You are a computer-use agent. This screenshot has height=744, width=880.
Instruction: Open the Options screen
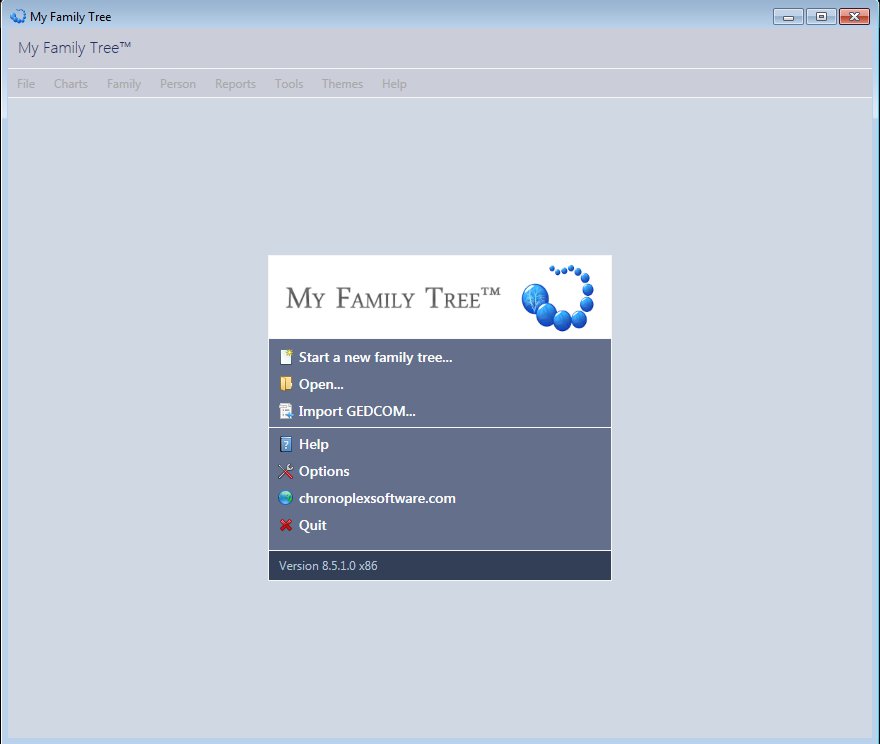coord(324,471)
